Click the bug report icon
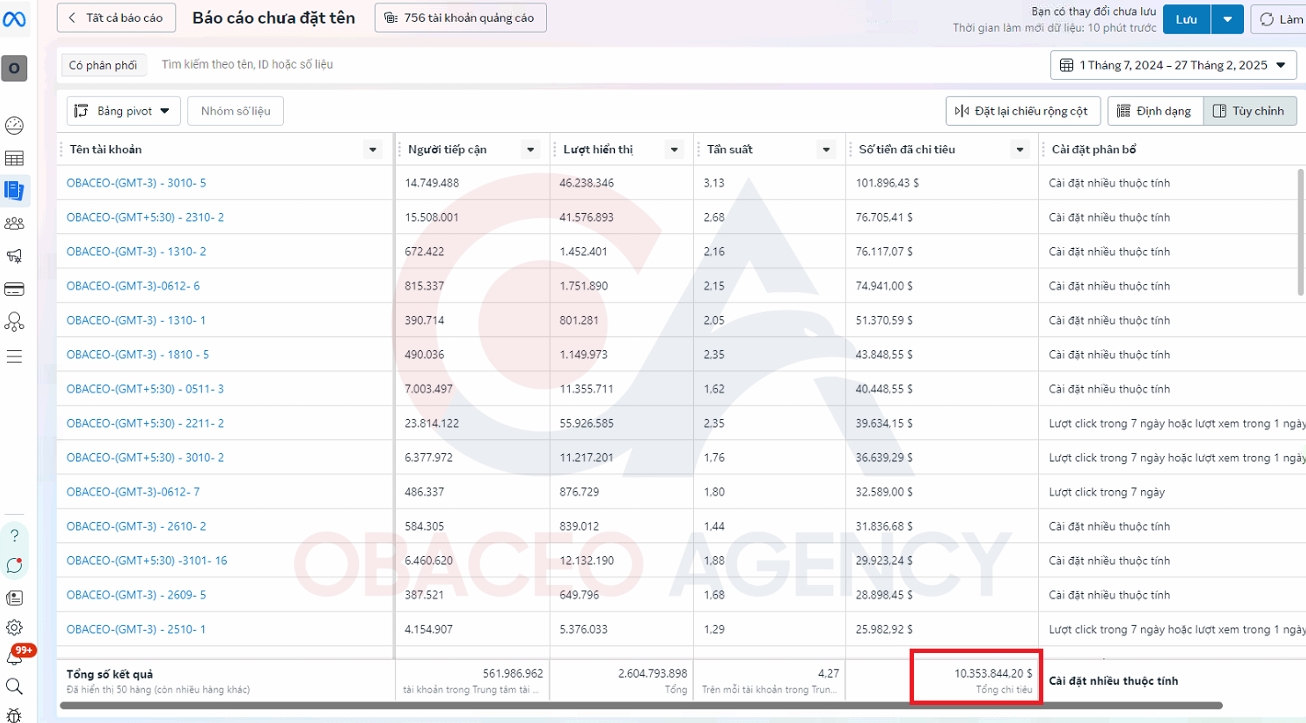This screenshot has height=723, width=1306. [14, 714]
